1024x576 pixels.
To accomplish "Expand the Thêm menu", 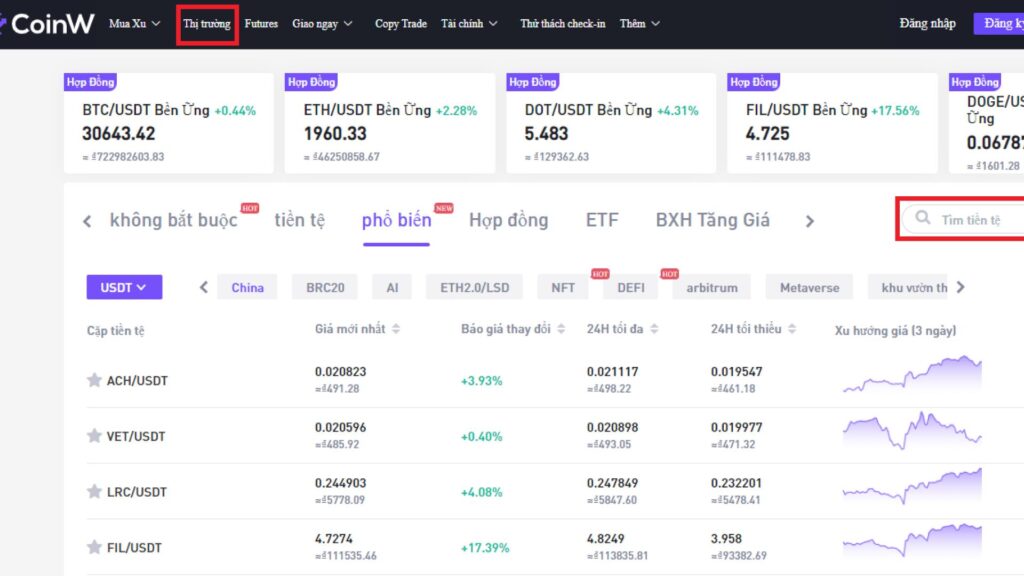I will 639,24.
